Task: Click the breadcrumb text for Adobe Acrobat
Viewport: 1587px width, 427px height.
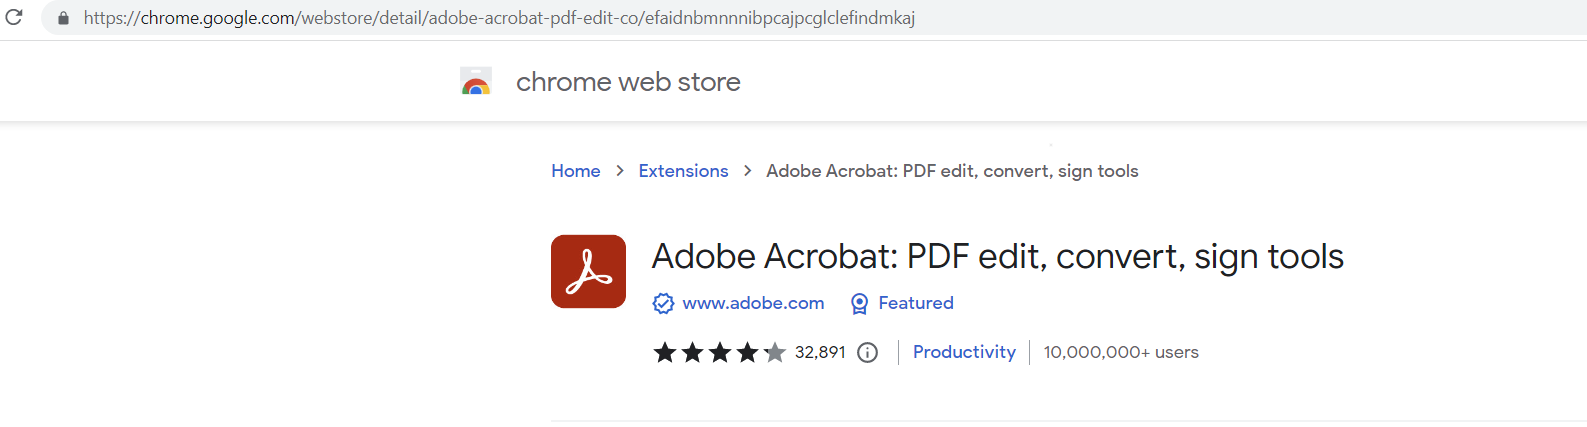Action: point(952,171)
